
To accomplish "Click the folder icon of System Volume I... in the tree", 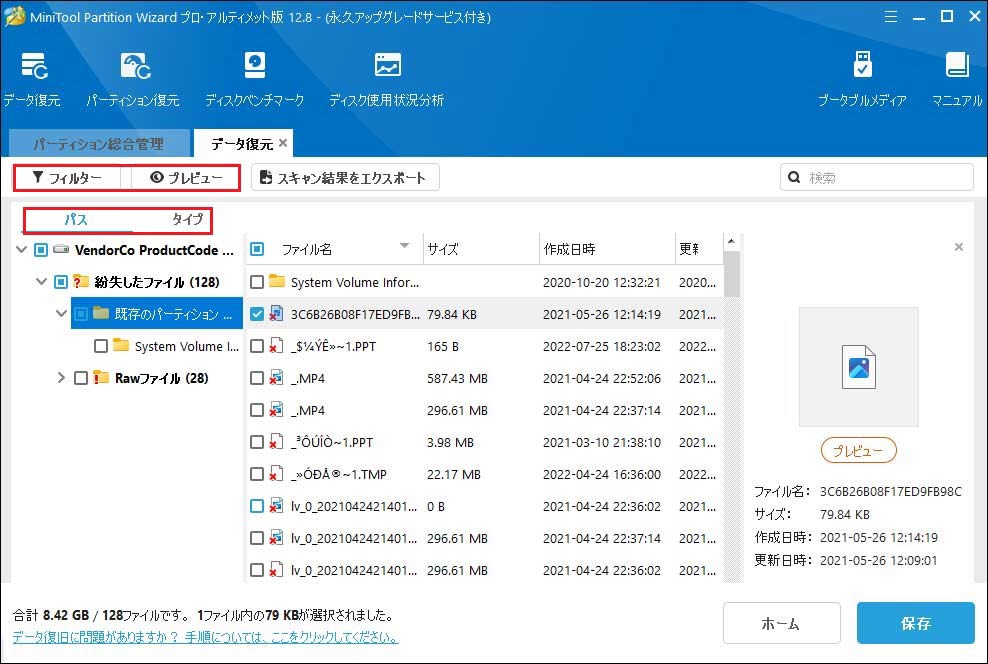I will (x=121, y=345).
